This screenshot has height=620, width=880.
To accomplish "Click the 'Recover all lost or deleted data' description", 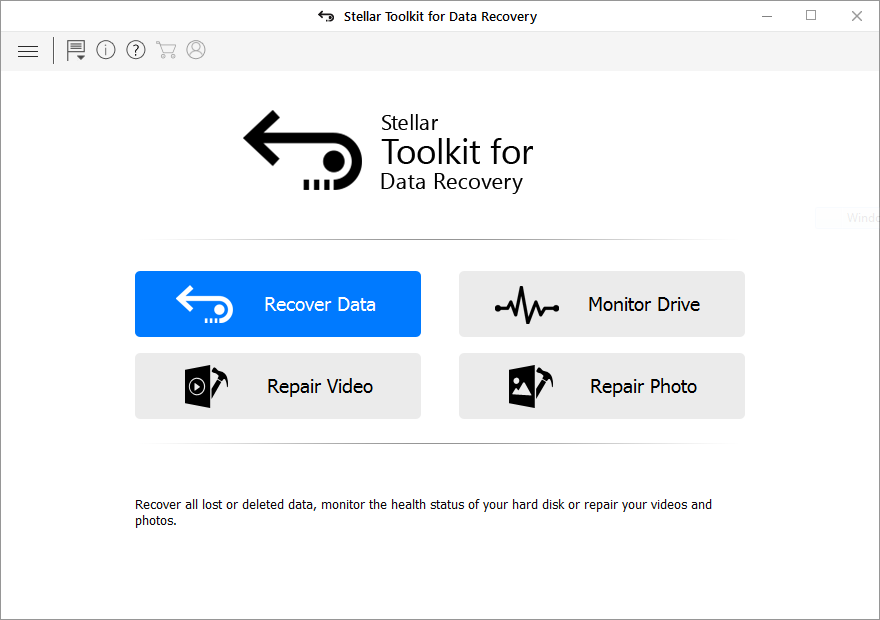I will [423, 512].
